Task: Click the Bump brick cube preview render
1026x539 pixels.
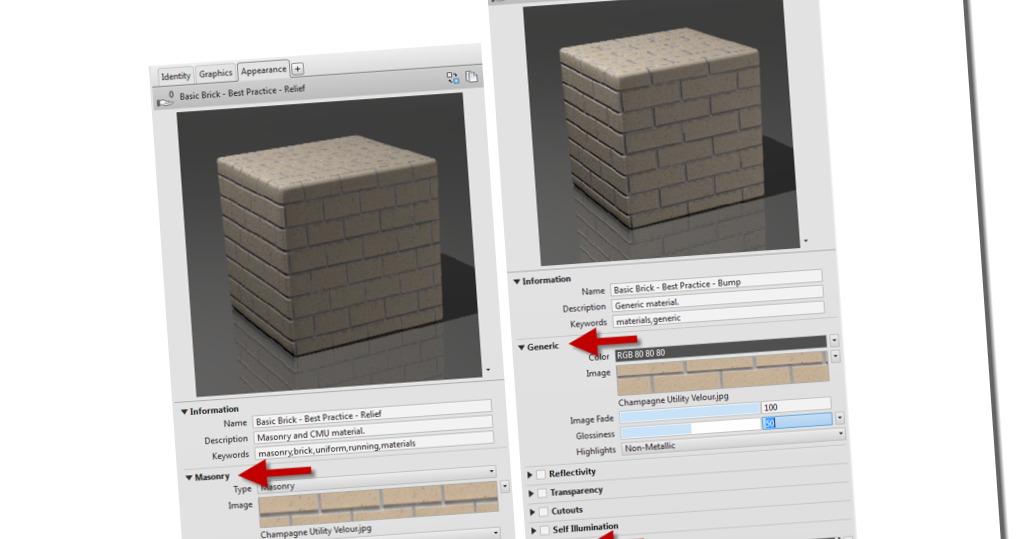Action: (x=661, y=131)
